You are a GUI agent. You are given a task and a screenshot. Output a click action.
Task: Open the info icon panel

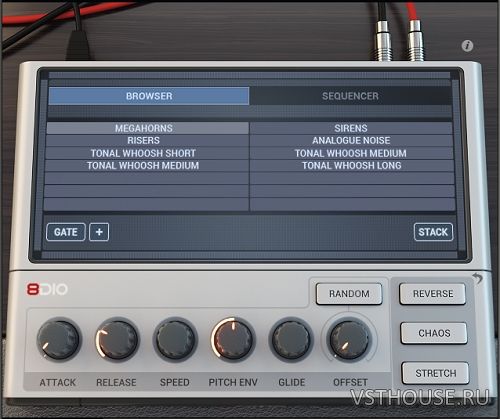click(x=467, y=46)
